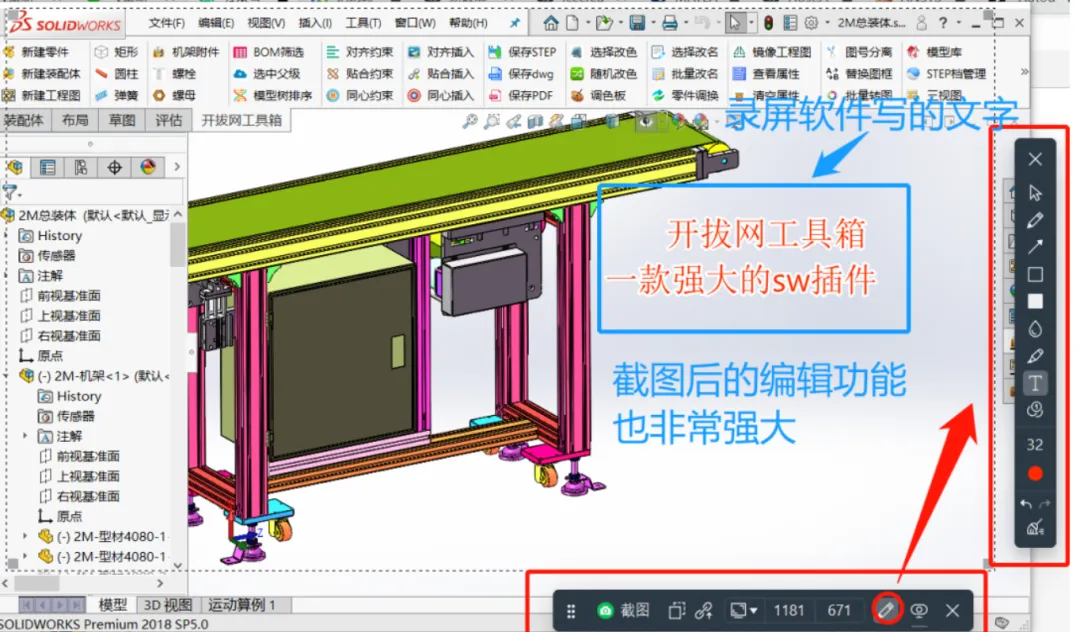
Task: Click the 新建装配体 new assembly command
Action: (41, 74)
